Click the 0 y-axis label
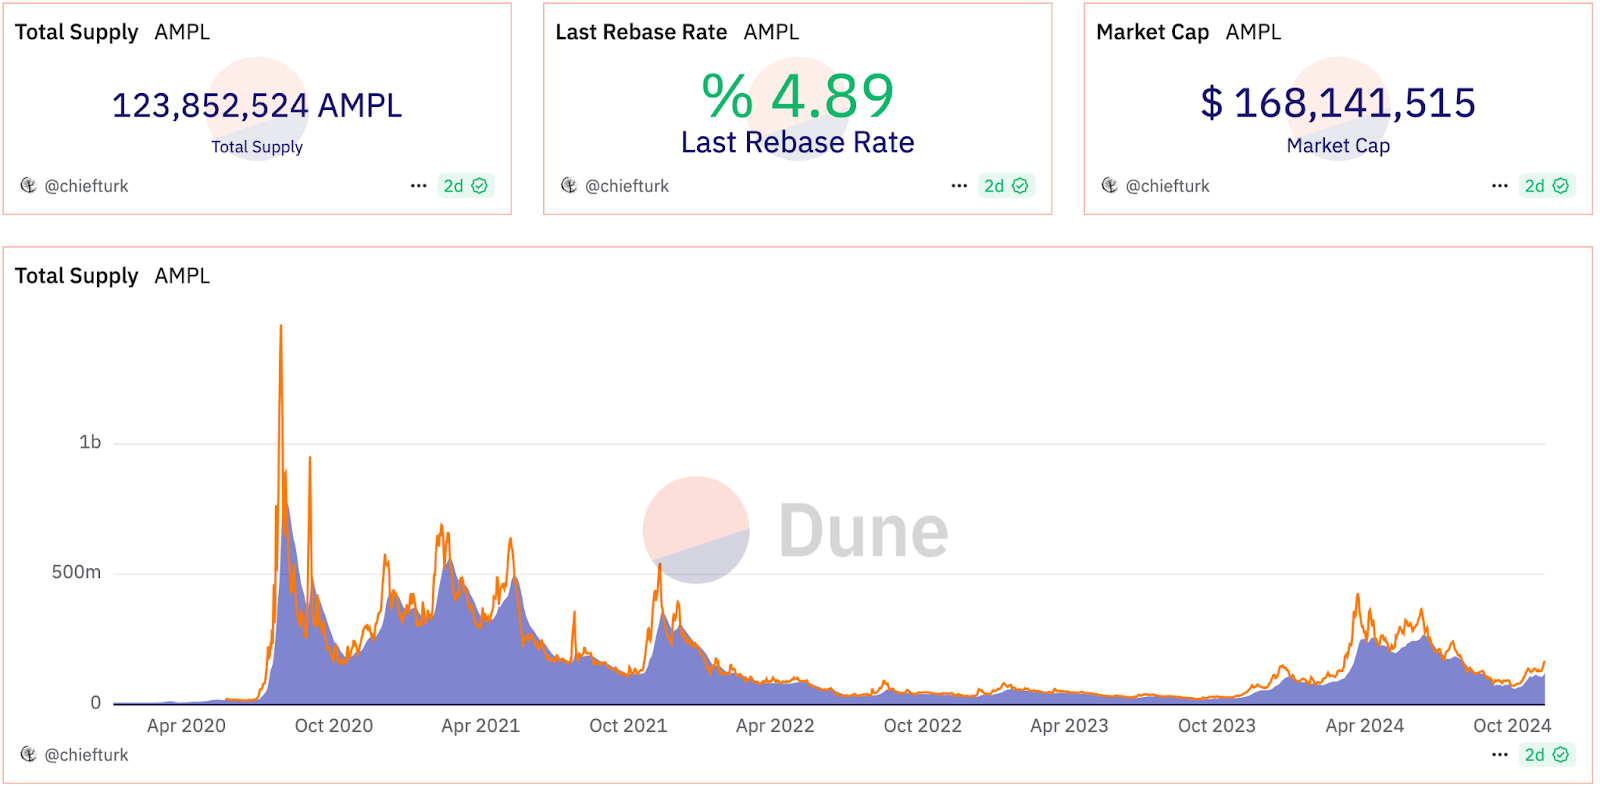The image size is (1600, 790). tap(96, 703)
